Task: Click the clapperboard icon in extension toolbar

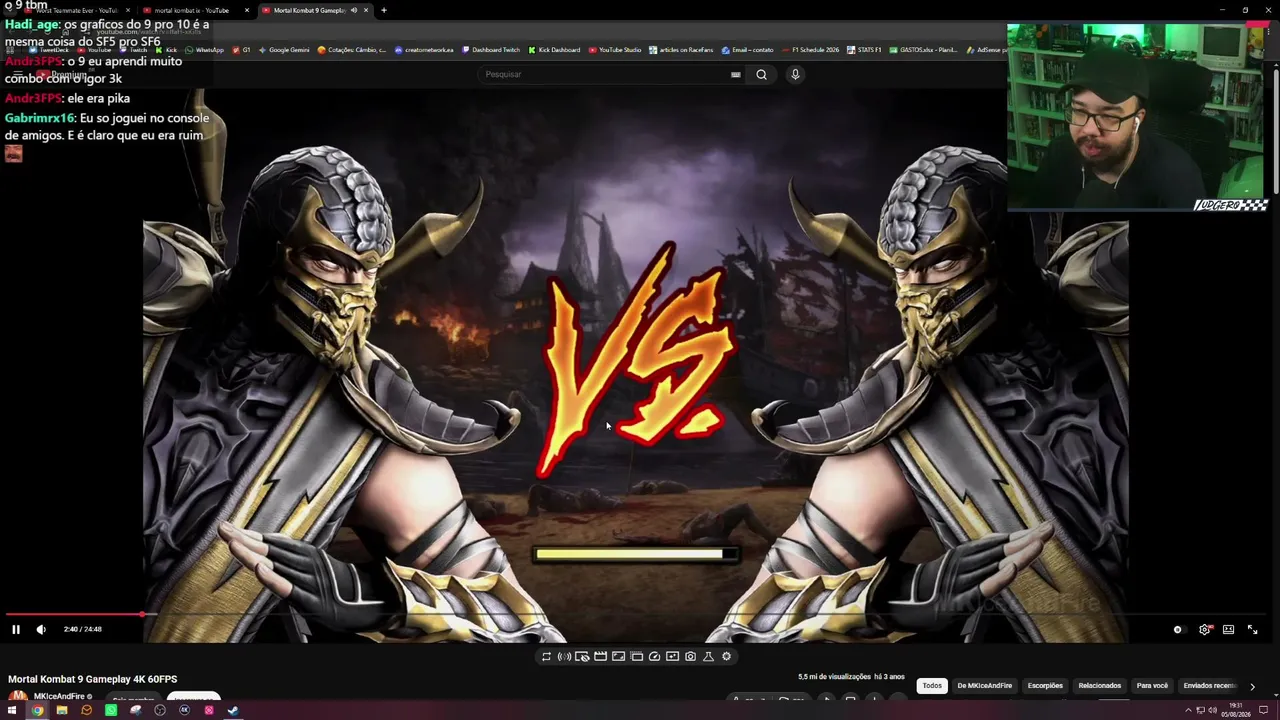Action: click(600, 657)
